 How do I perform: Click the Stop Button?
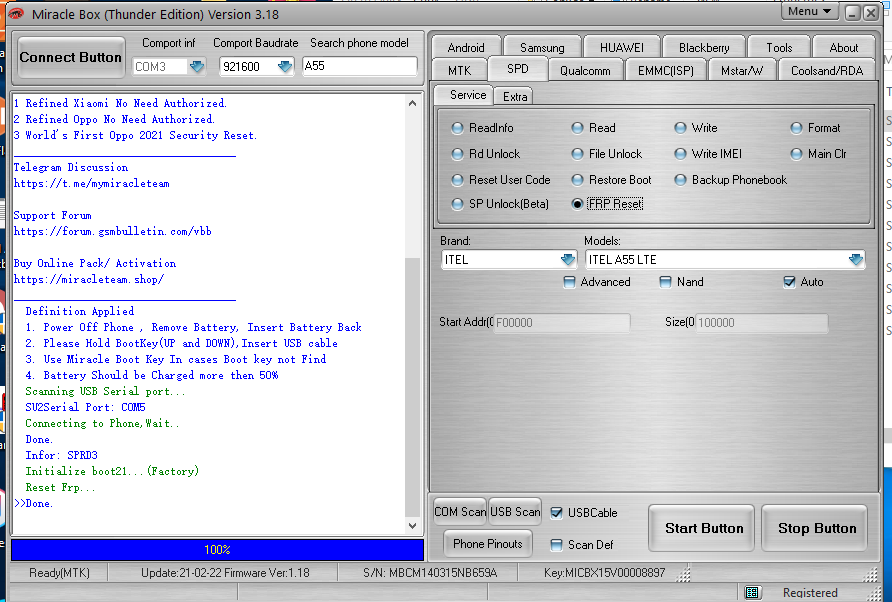click(817, 529)
